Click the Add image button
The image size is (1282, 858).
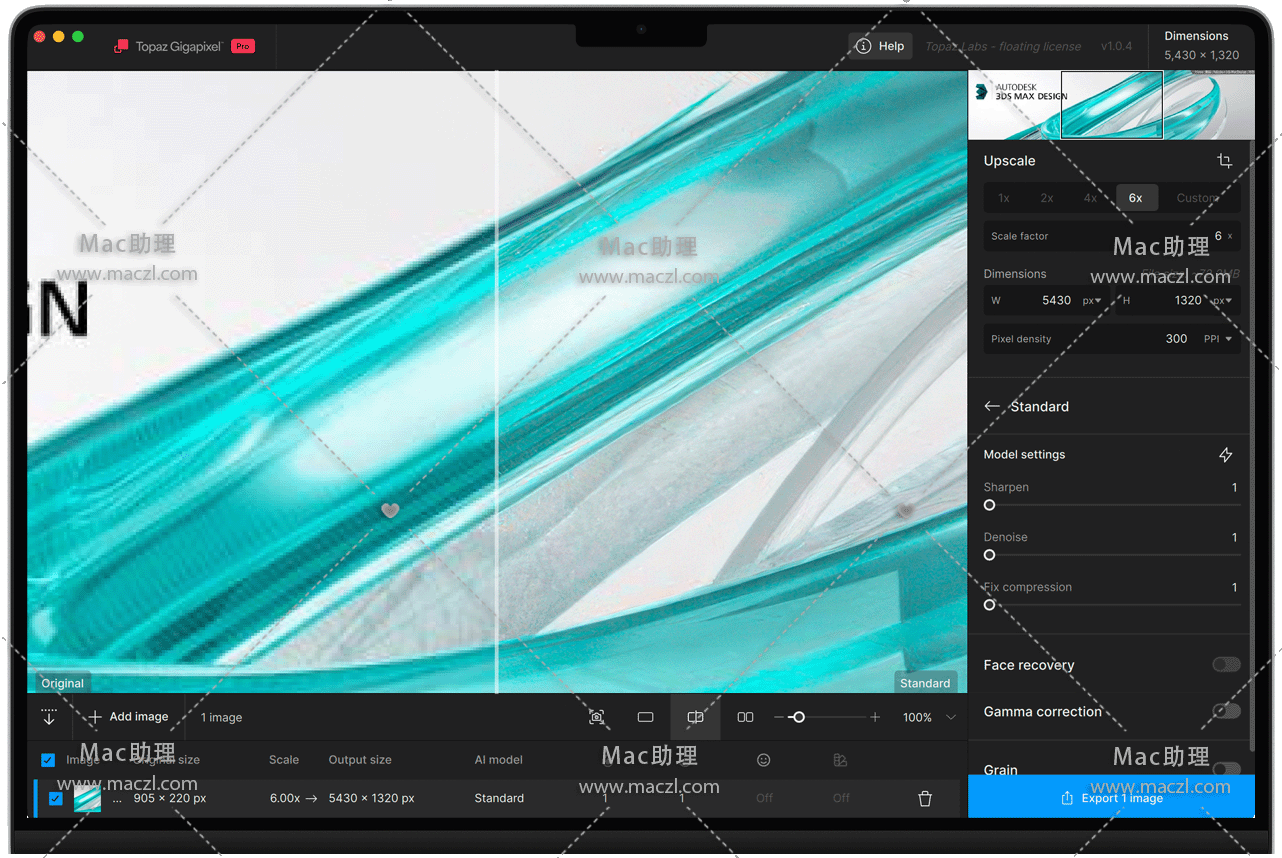click(x=128, y=717)
